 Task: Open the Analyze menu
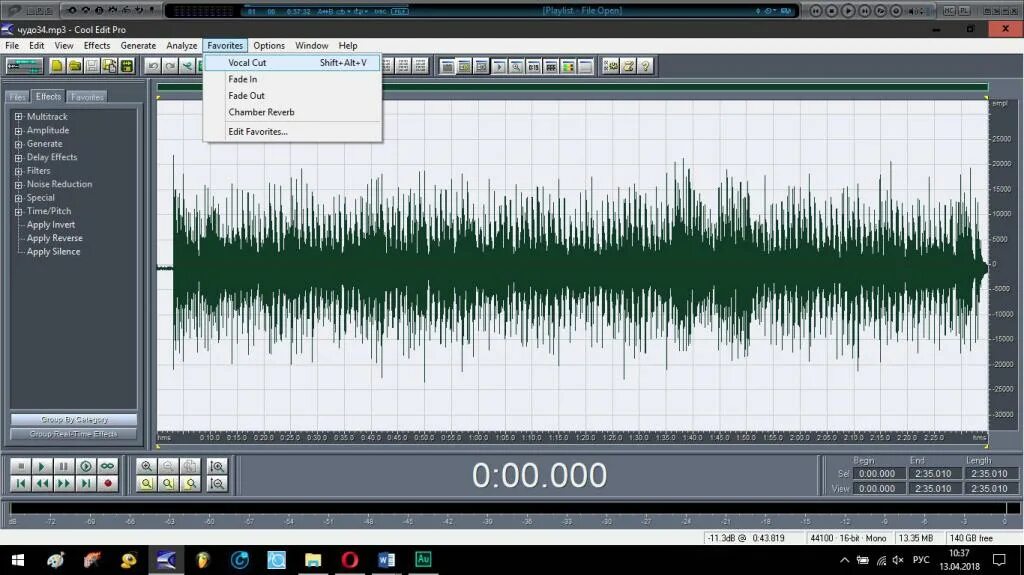point(182,46)
